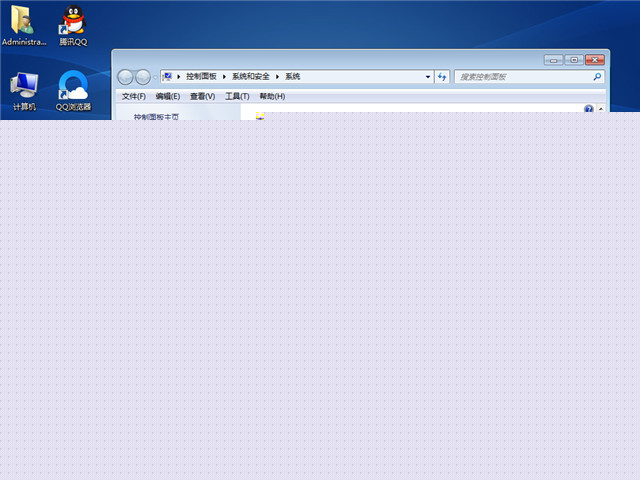Go forward with the forward arrow button
640x480 pixels.
tap(143, 77)
